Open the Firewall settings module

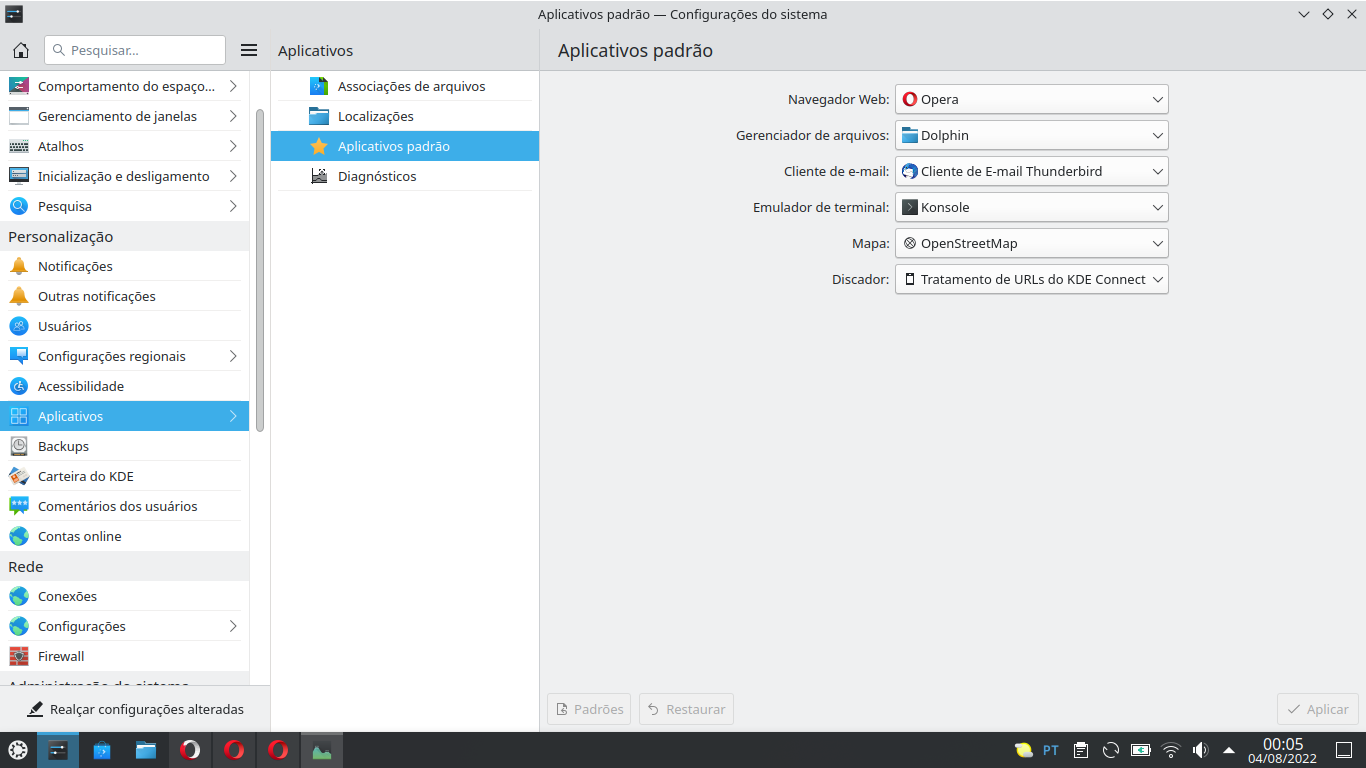click(124, 656)
